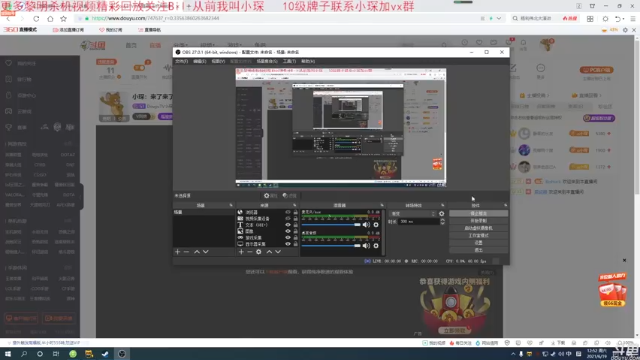Click Desktop Audio volume slider
Screen dimensions: 640x360
[331, 246]
